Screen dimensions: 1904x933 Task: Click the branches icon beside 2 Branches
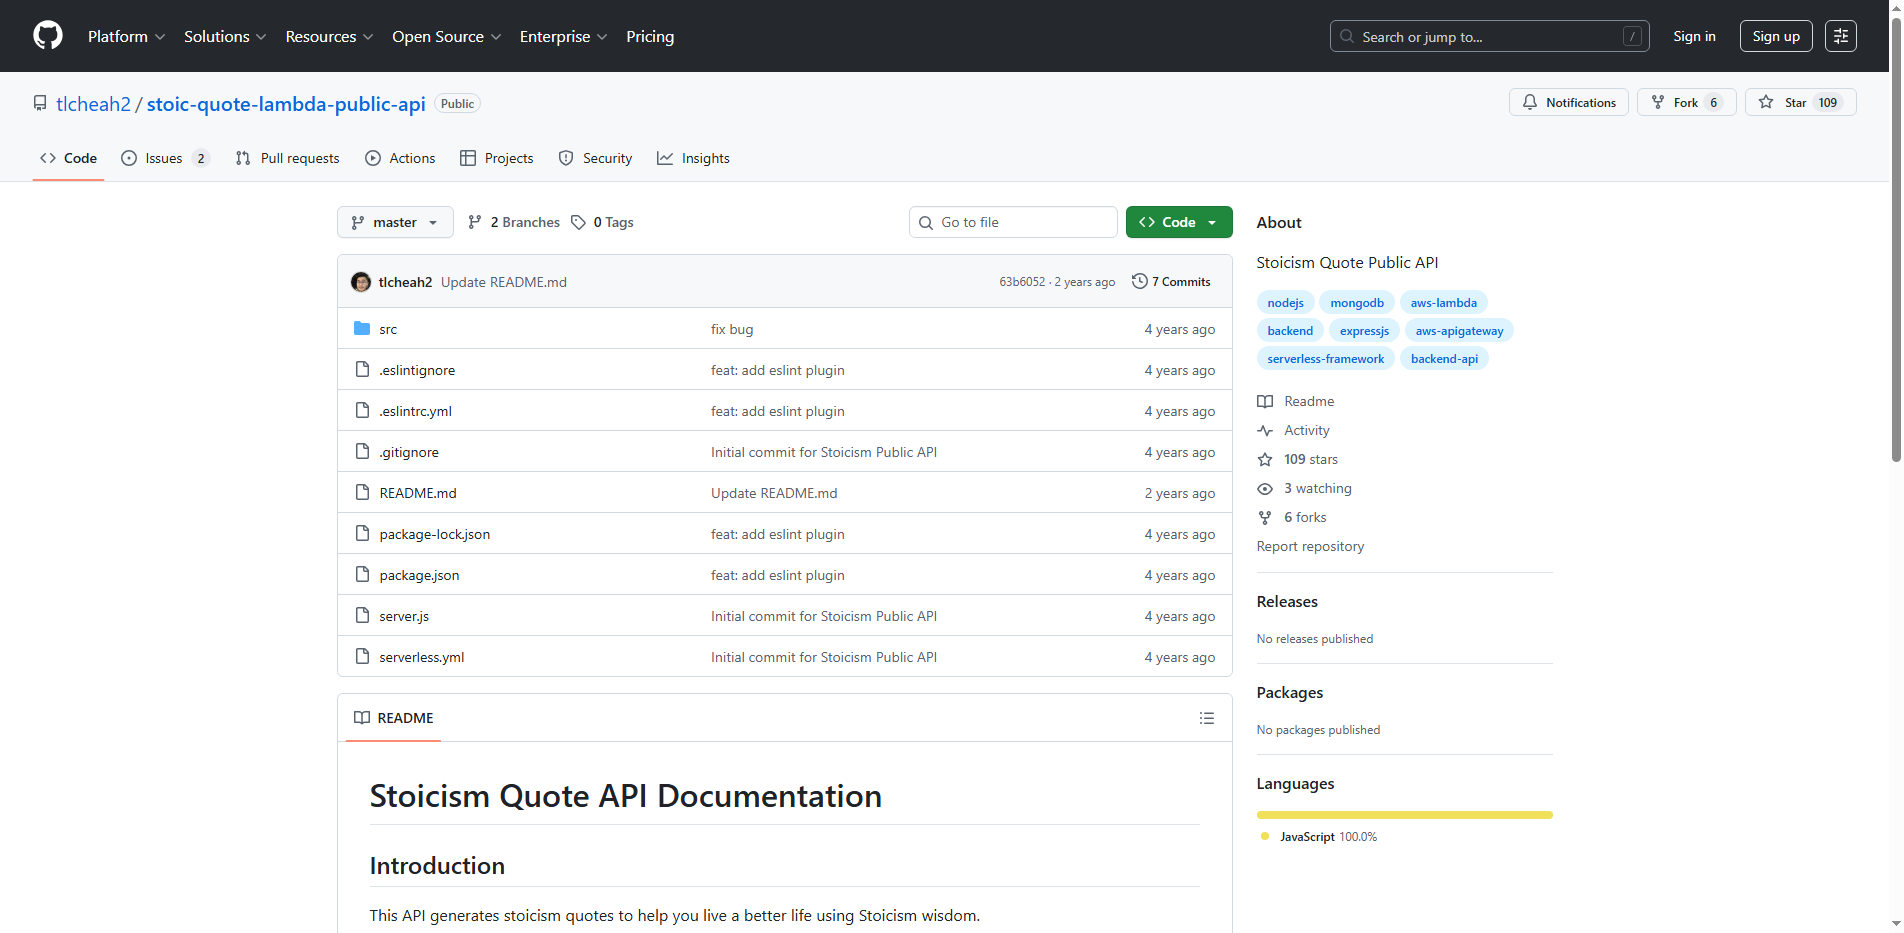(x=475, y=222)
